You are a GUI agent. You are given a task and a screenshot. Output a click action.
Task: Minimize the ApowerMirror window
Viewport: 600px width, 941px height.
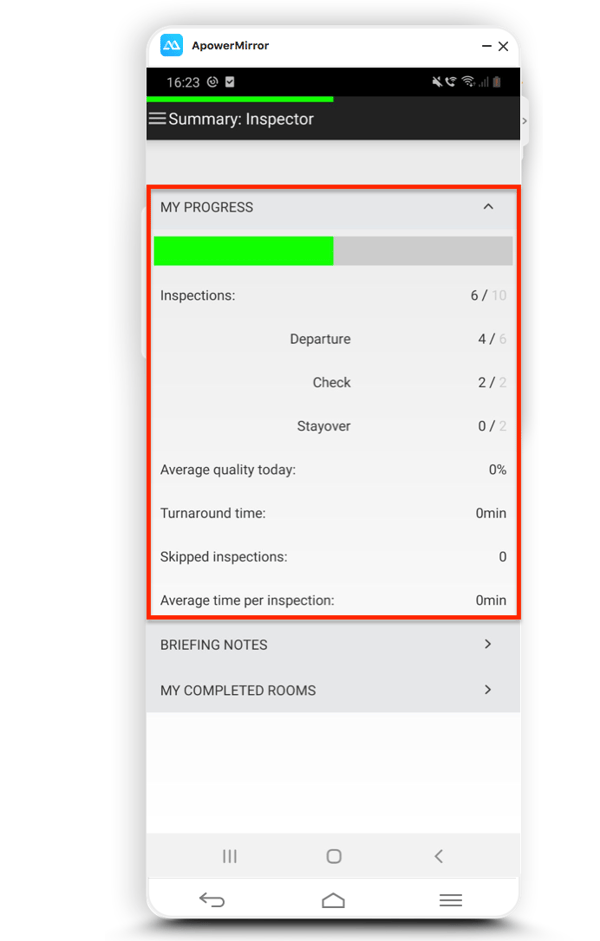click(487, 46)
